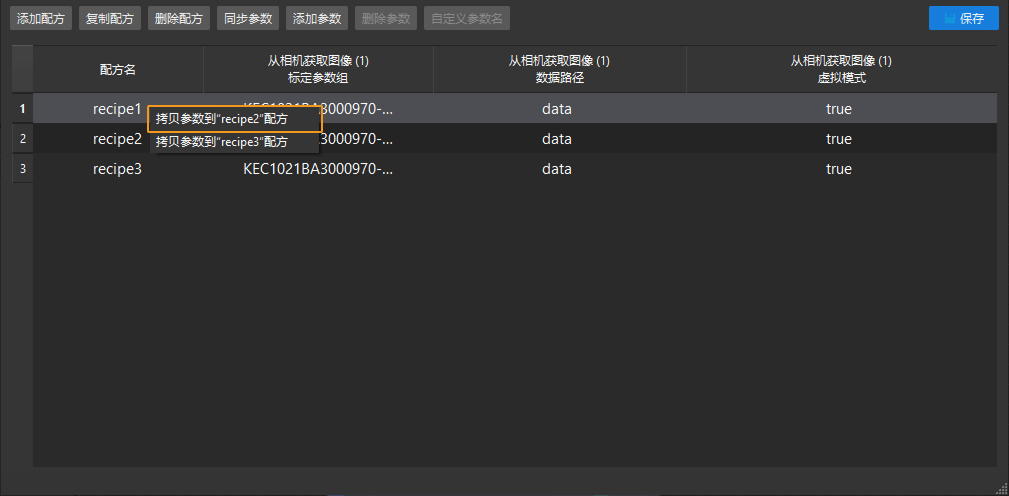Select the recipe3 name cell
Viewport: 1009px width, 496px height.
pos(118,169)
